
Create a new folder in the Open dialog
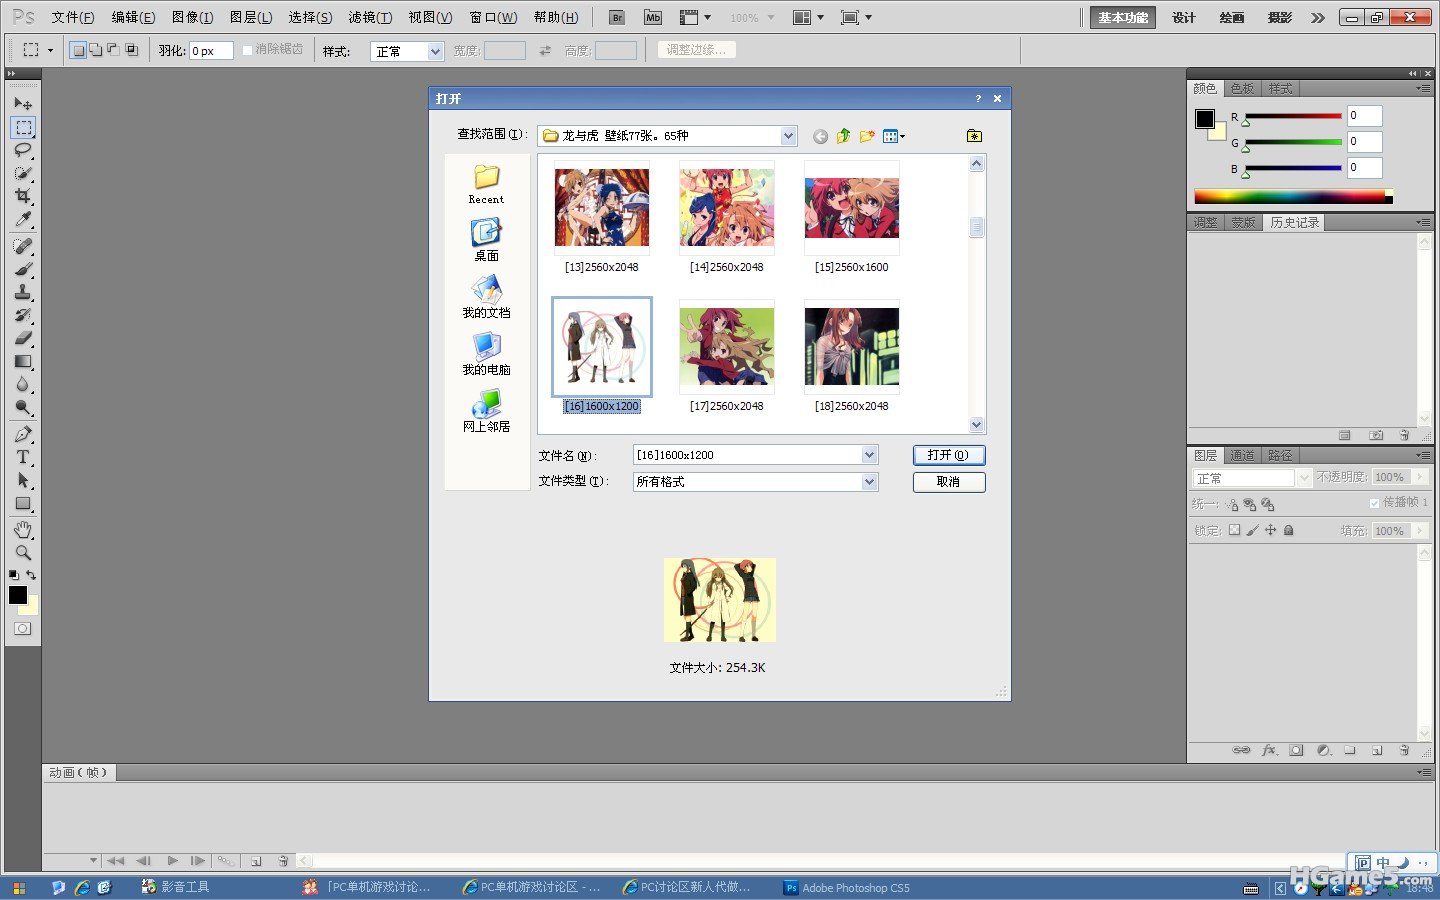(x=866, y=136)
